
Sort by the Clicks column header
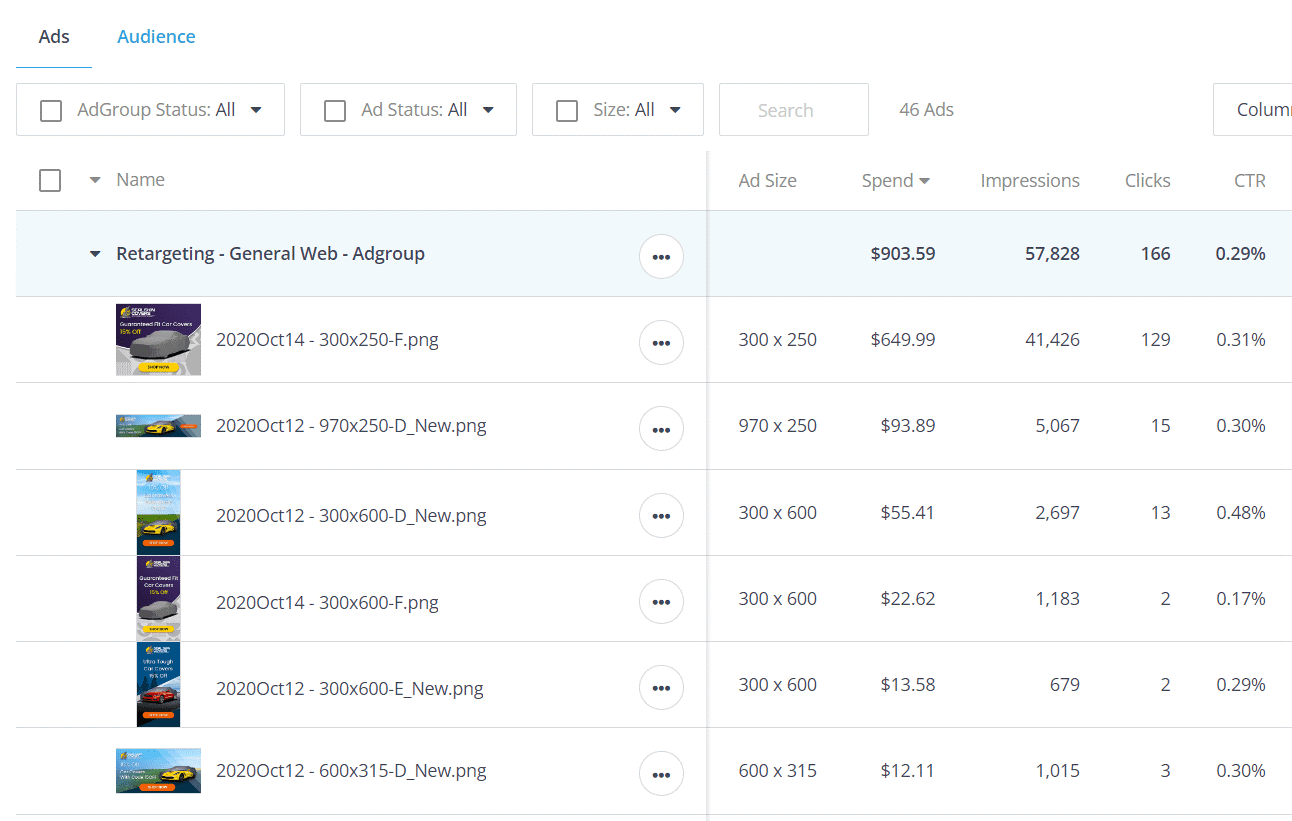pos(1147,181)
